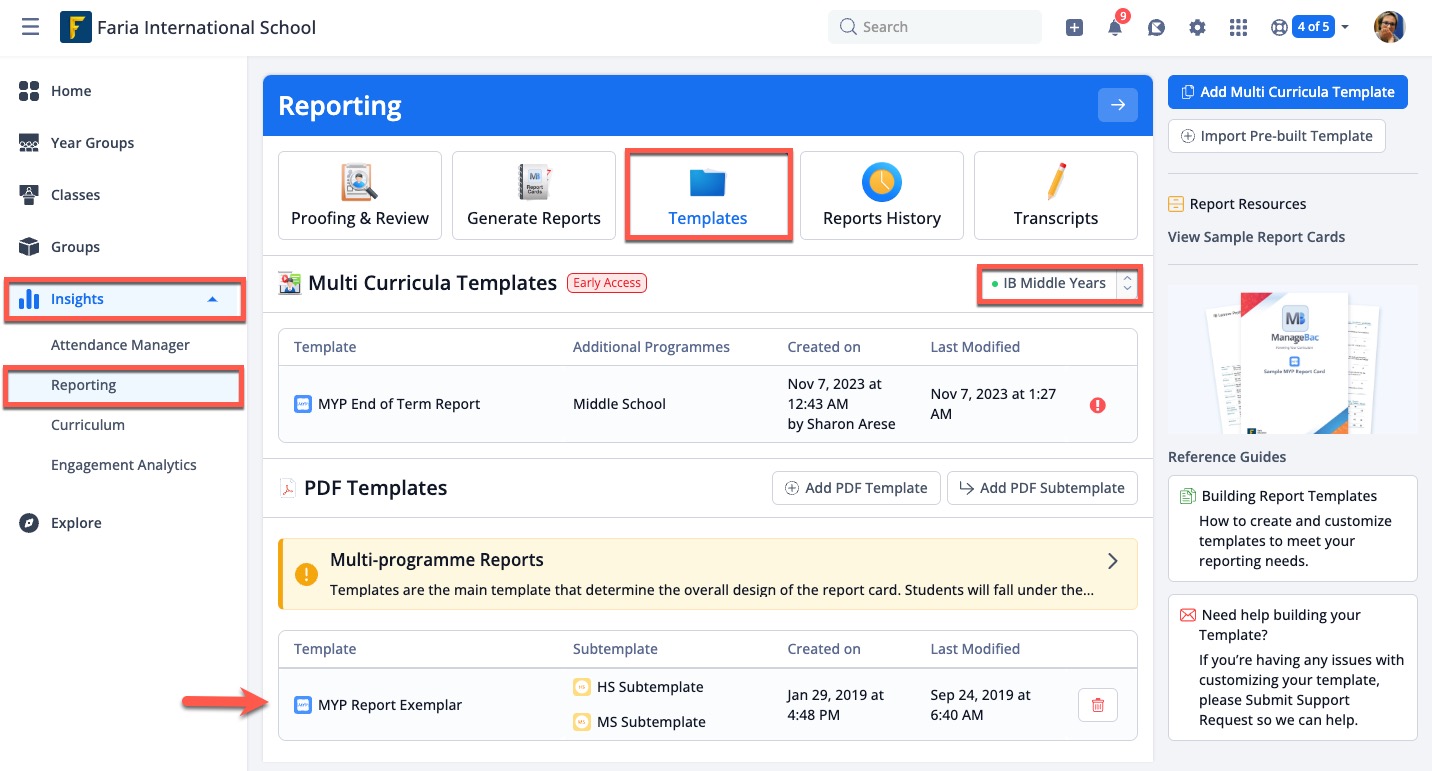Click the notifications bell icon
Image resolution: width=1432 pixels, height=771 pixels.
click(x=1115, y=28)
